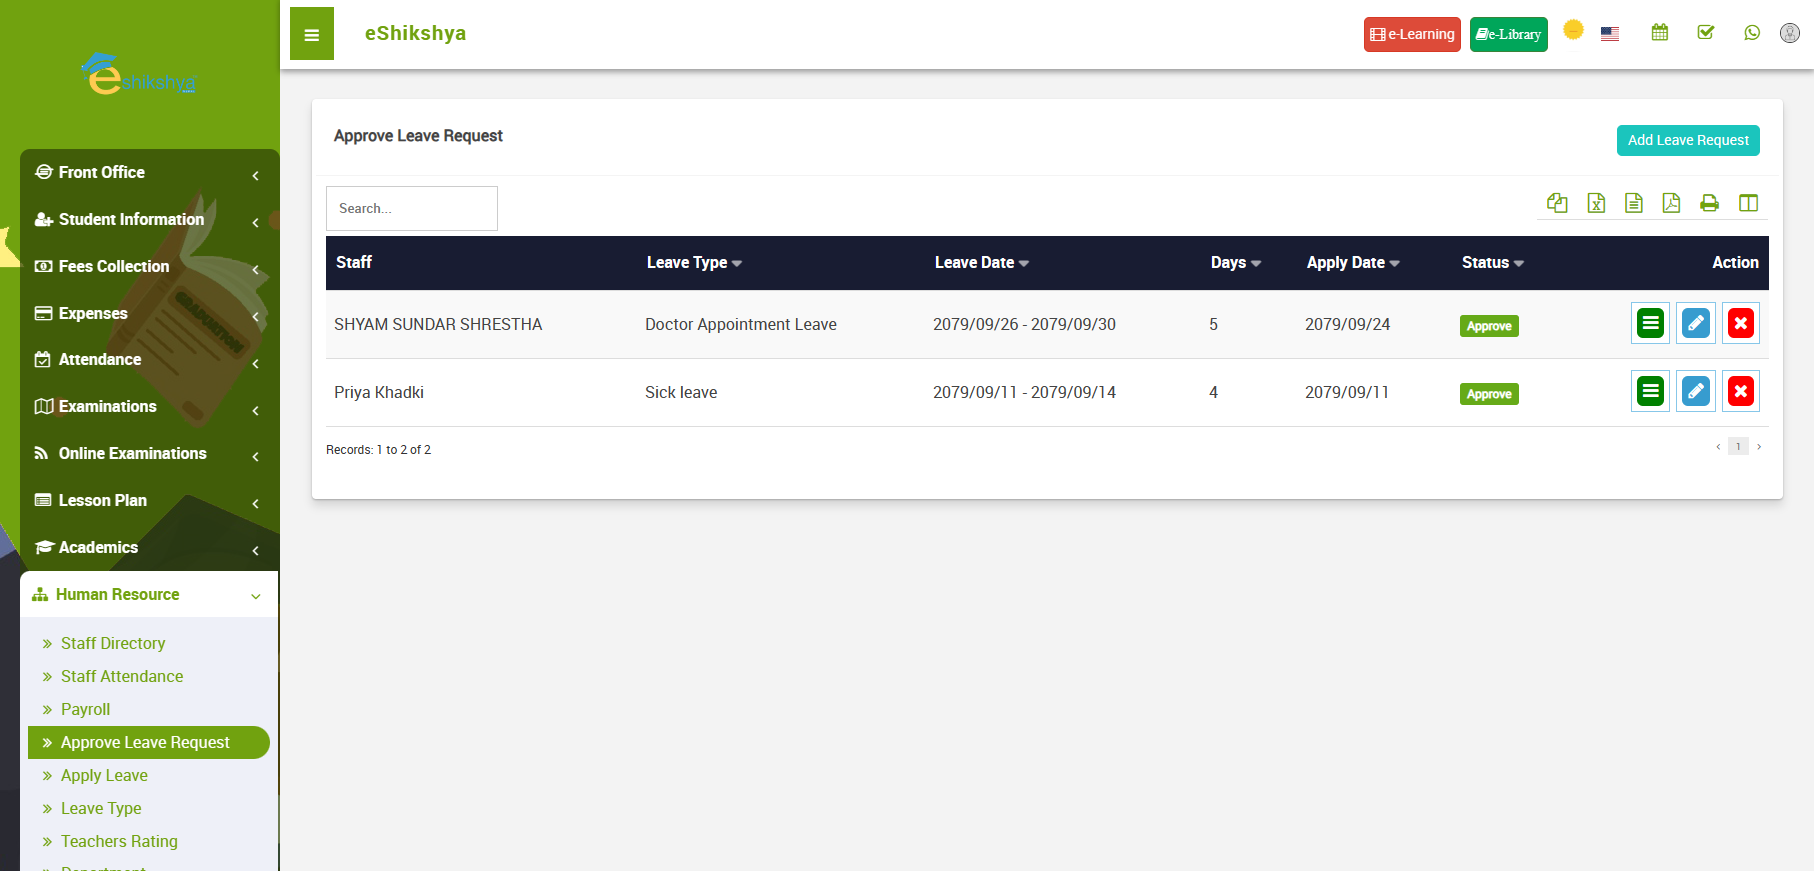This screenshot has height=871, width=1814.
Task: Click the print icon above the table
Action: [1709, 203]
